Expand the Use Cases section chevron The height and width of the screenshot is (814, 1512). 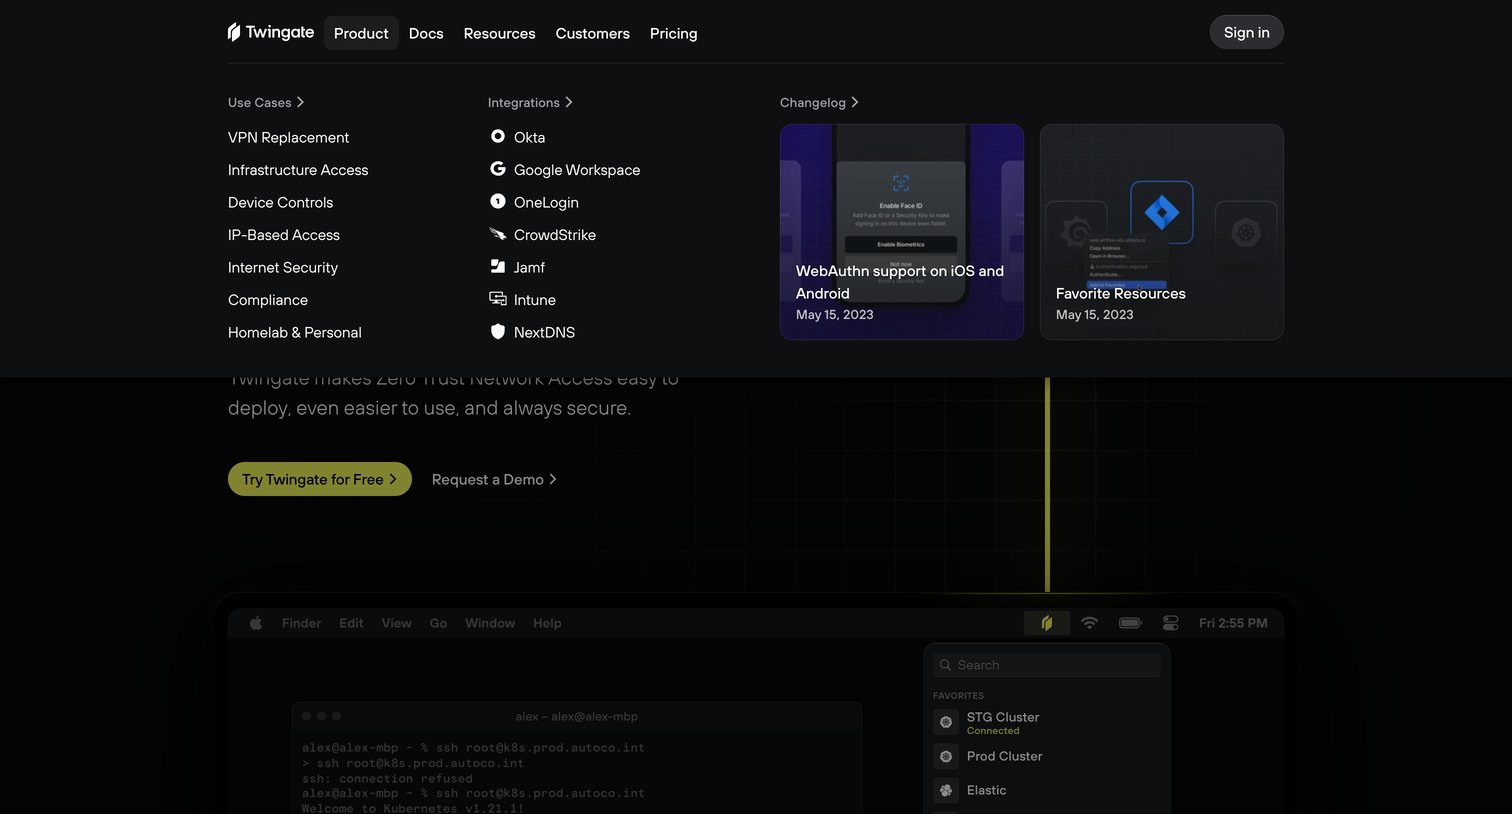[300, 102]
